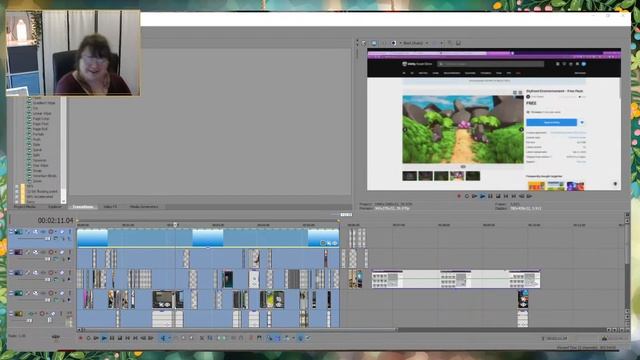640x360 pixels.
Task: Pause from the video preview transport
Action: (490, 196)
